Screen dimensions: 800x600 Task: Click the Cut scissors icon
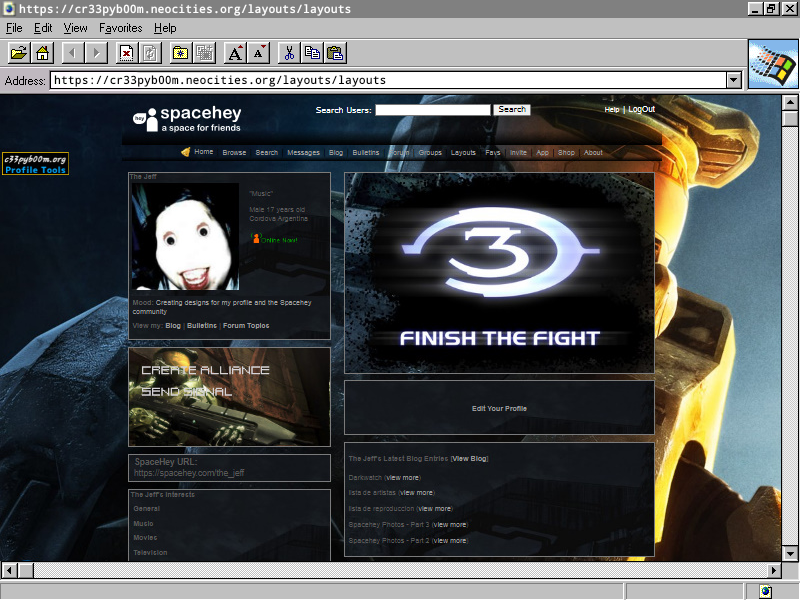click(289, 53)
